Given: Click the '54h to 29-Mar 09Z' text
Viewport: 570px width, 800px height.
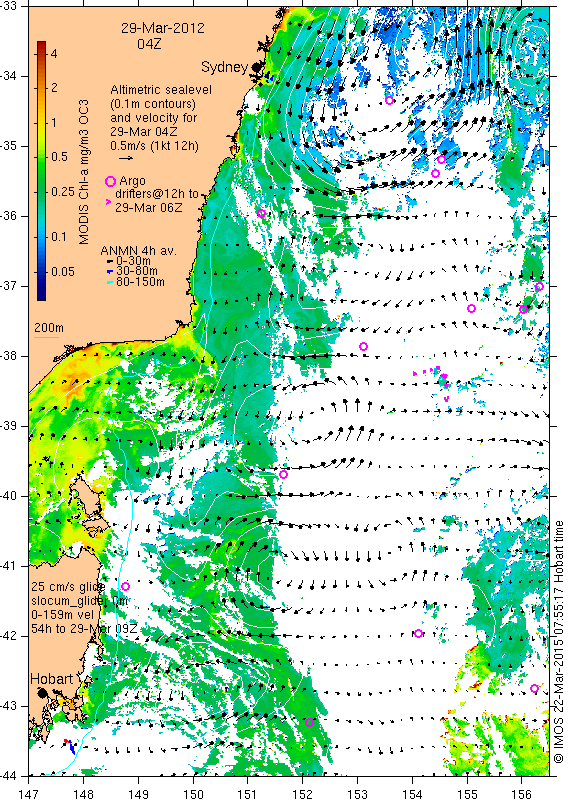Looking at the screenshot, I should point(84,629).
